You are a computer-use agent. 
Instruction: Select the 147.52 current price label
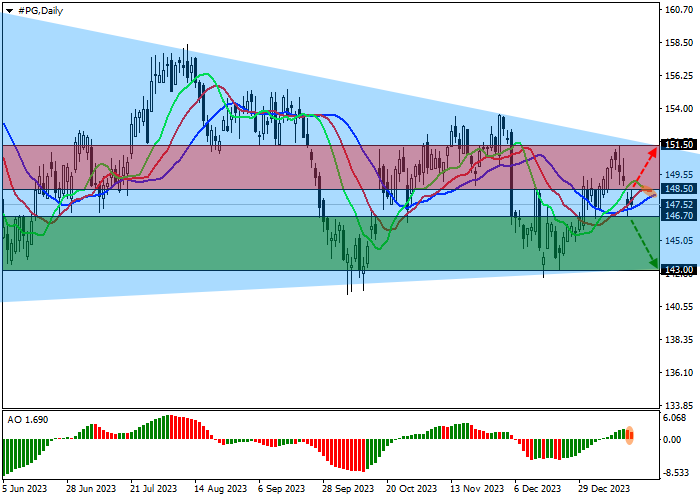coord(678,203)
